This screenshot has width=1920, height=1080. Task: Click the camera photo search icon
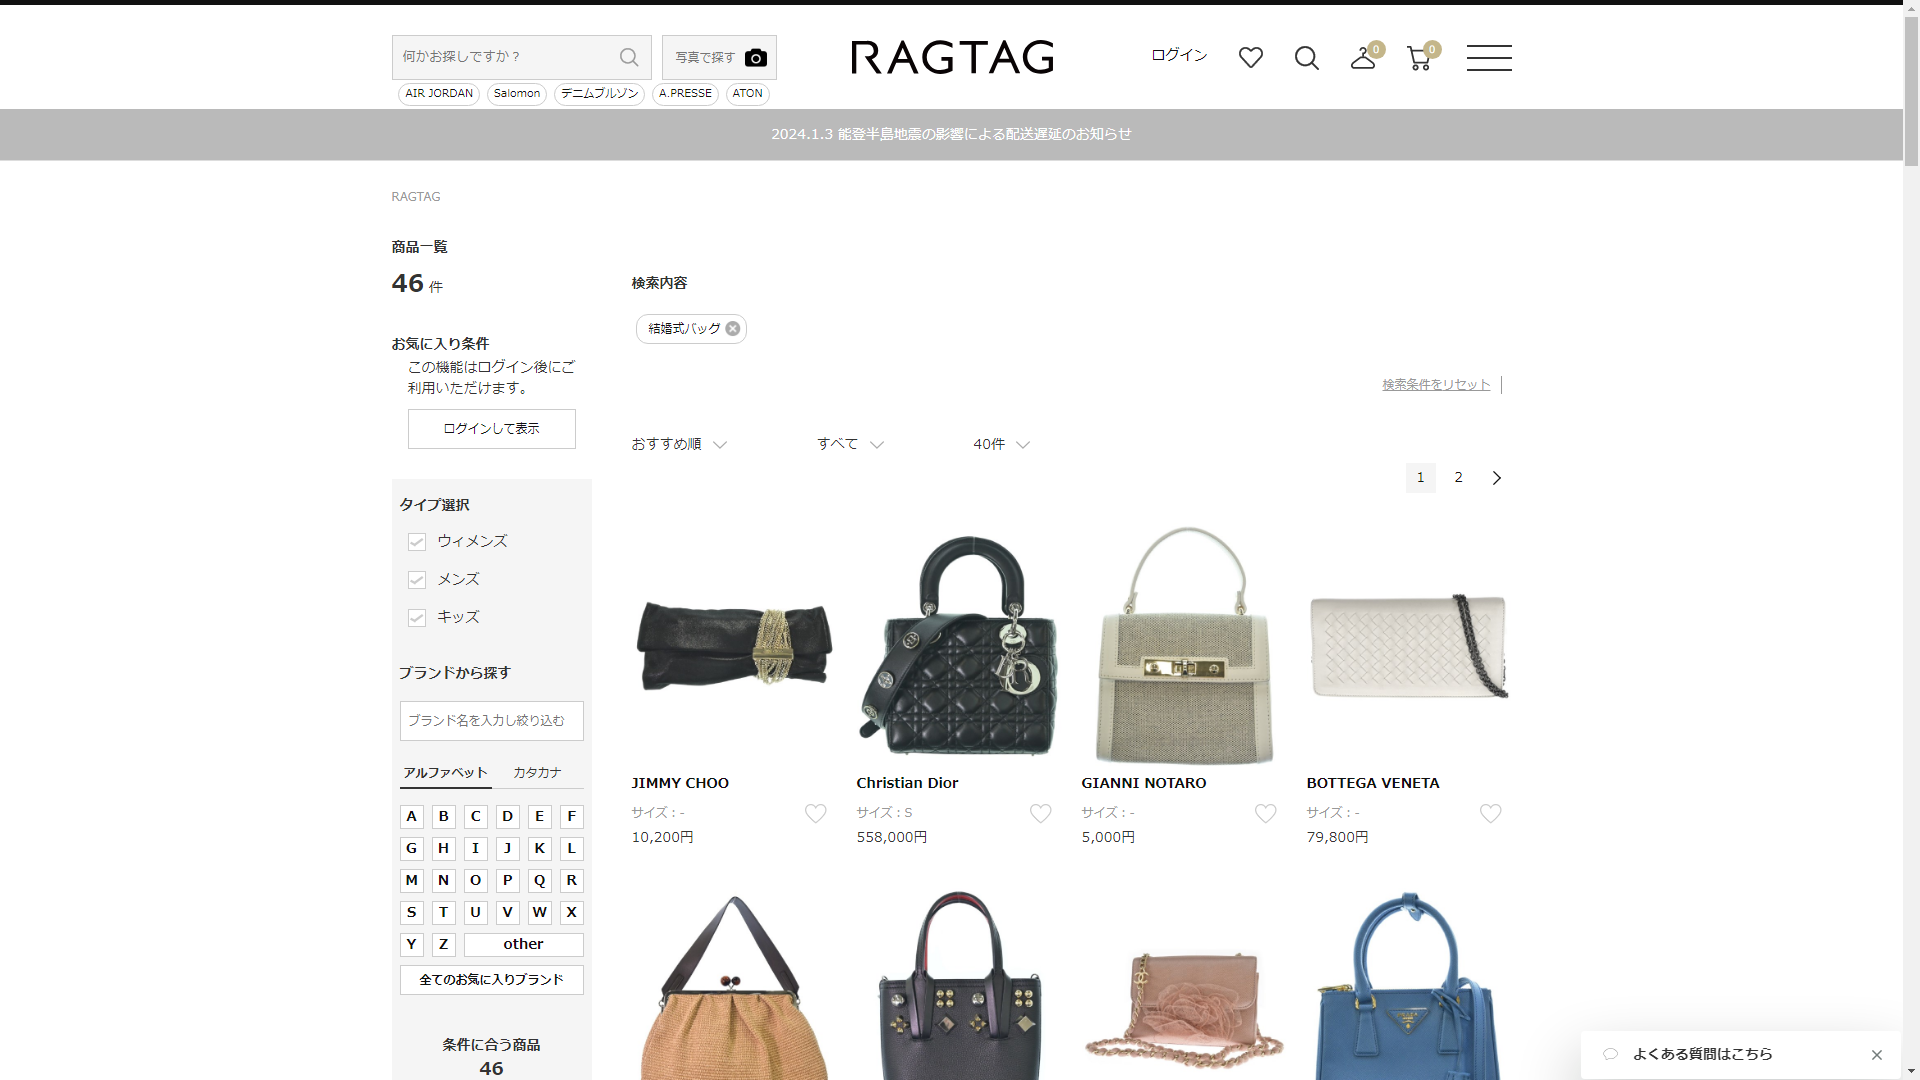tap(755, 58)
